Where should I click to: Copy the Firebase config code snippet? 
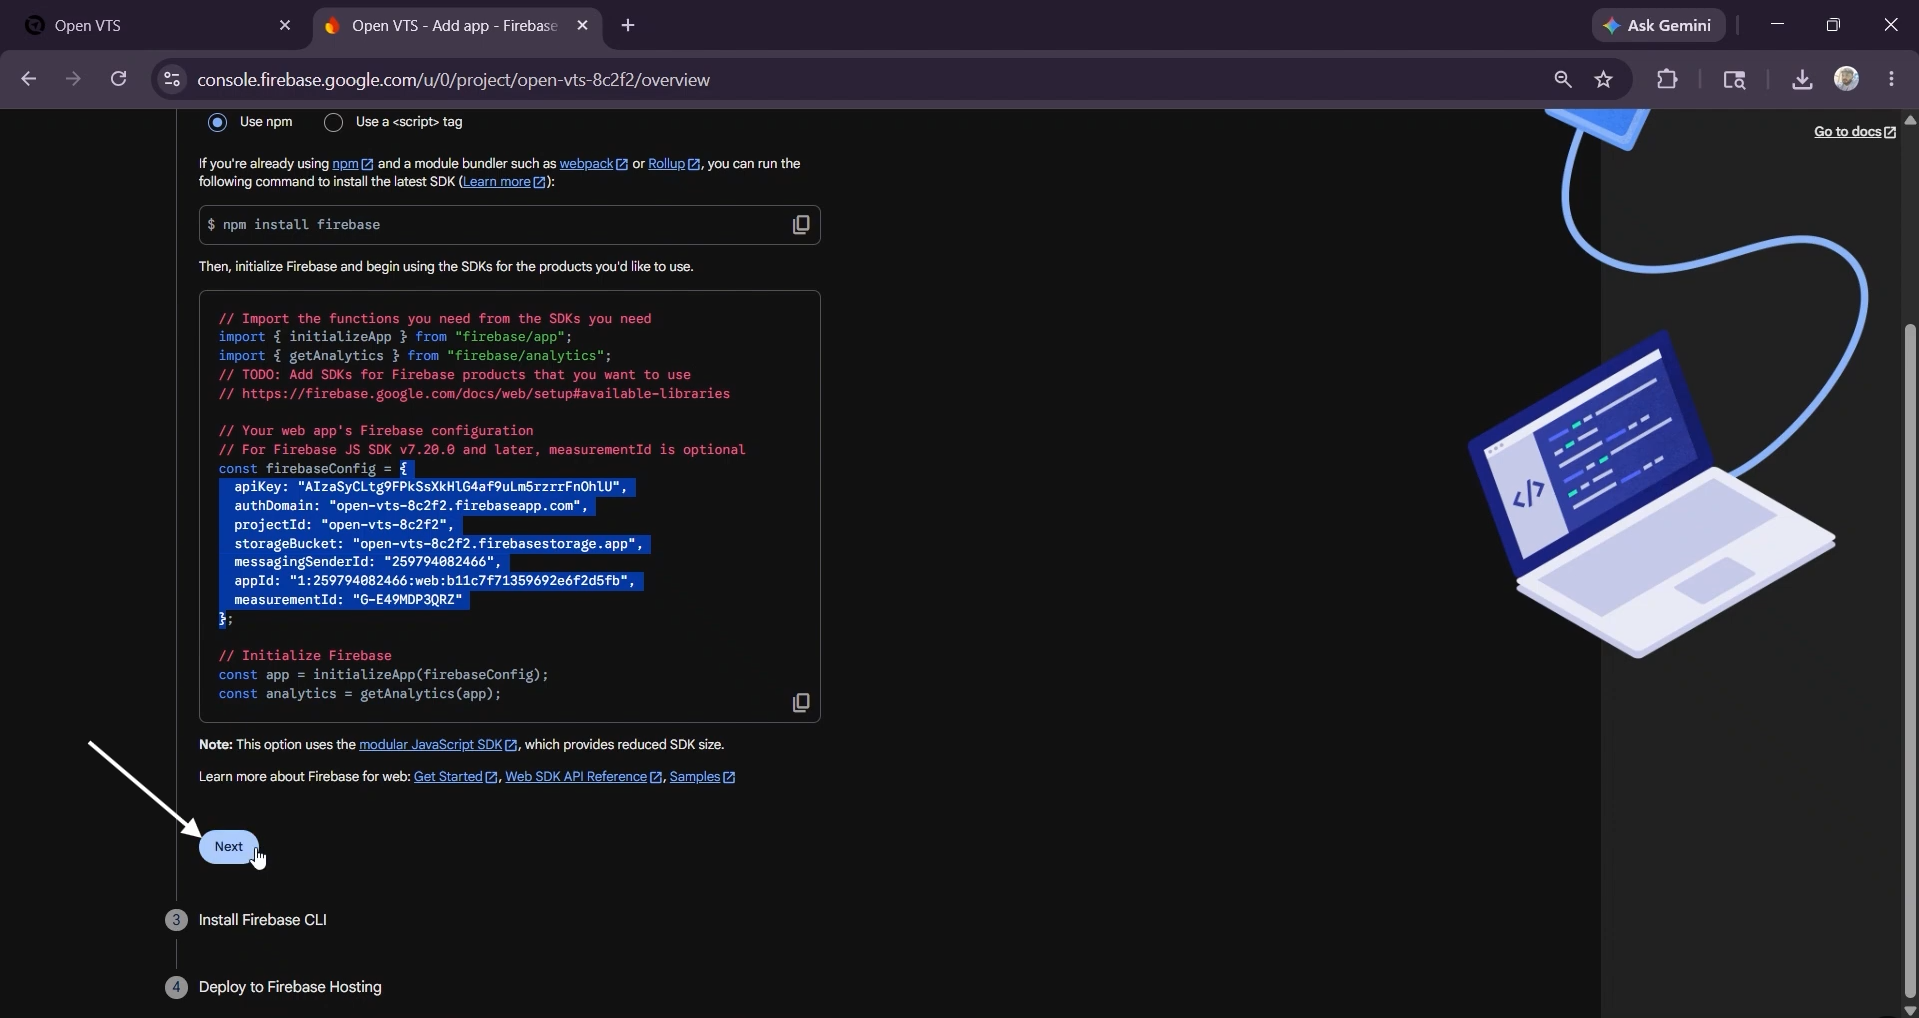tap(801, 703)
